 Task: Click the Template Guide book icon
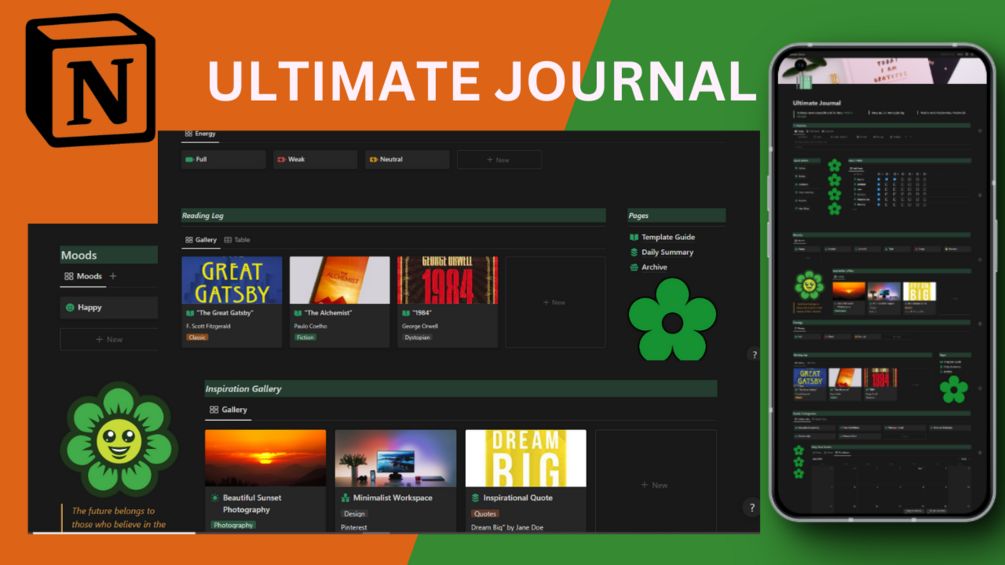(x=634, y=237)
